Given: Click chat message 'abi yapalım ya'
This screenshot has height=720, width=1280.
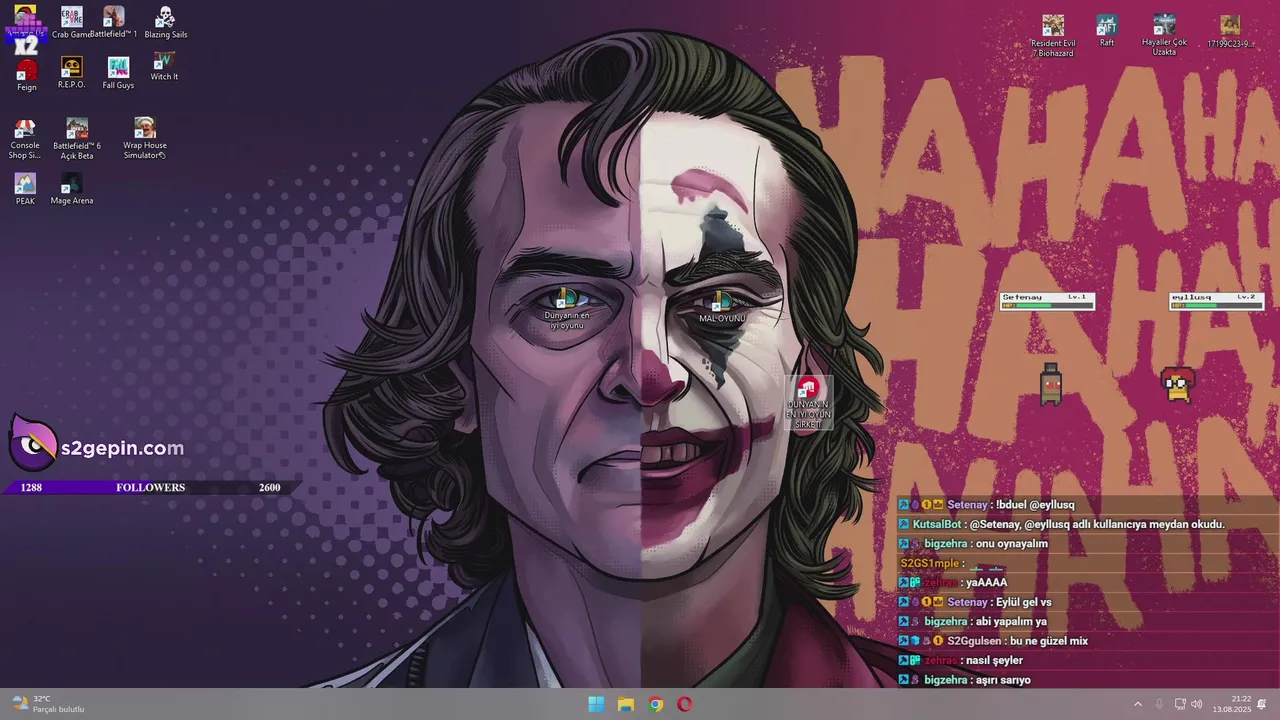Looking at the screenshot, I should point(1011,622).
